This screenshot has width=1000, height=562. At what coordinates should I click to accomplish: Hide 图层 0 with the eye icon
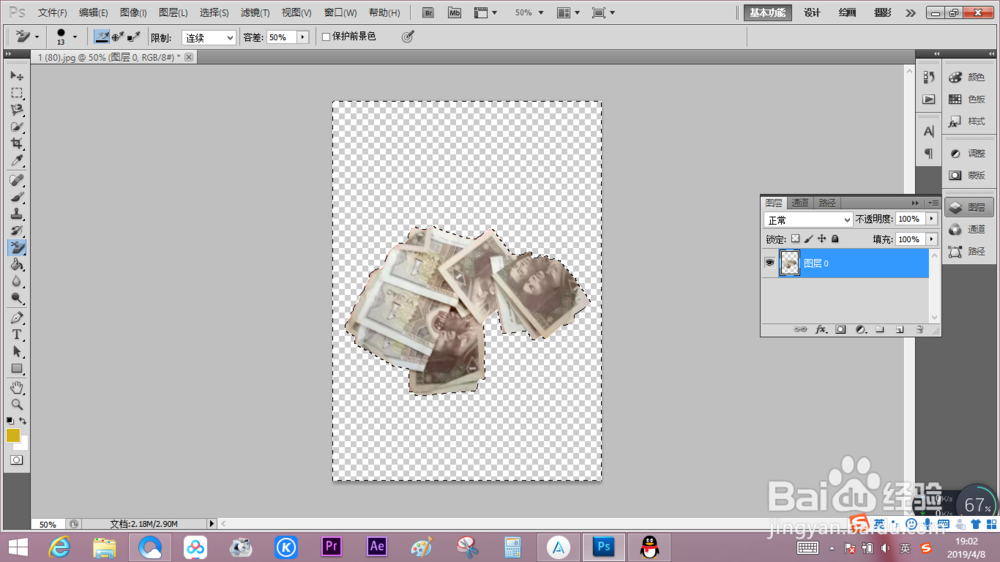point(770,263)
